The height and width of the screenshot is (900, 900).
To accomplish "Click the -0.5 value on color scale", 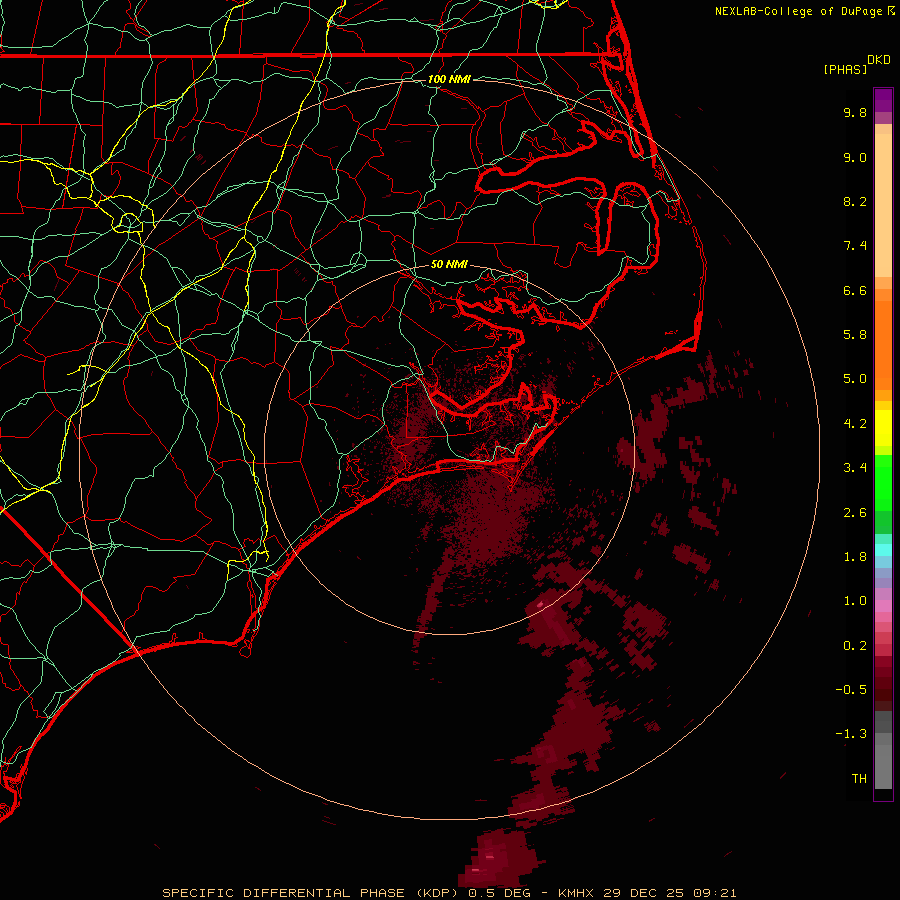I will click(851, 690).
